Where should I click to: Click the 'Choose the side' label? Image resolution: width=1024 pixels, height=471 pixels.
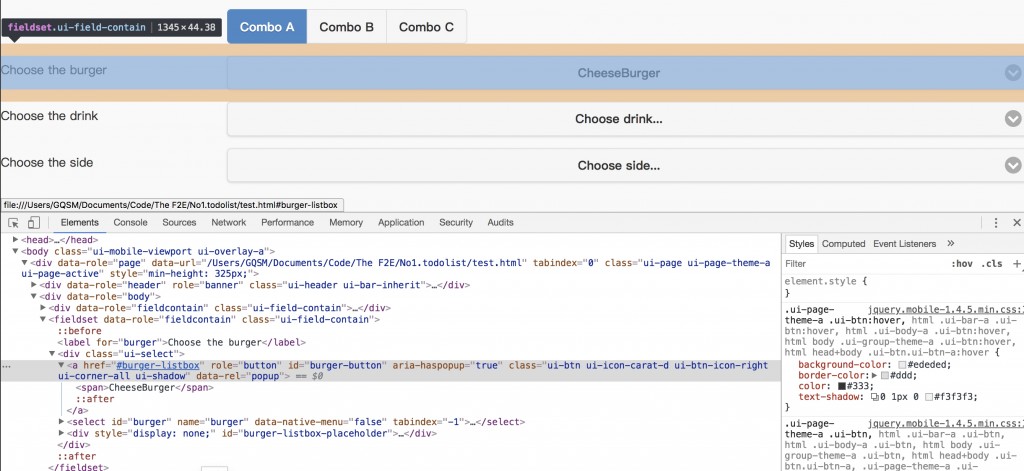click(47, 163)
